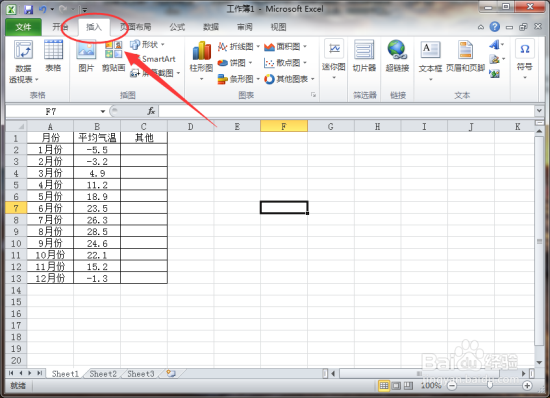Image resolution: width=550 pixels, height=398 pixels.
Task: Click the zoom out minus button
Action: click(x=452, y=386)
